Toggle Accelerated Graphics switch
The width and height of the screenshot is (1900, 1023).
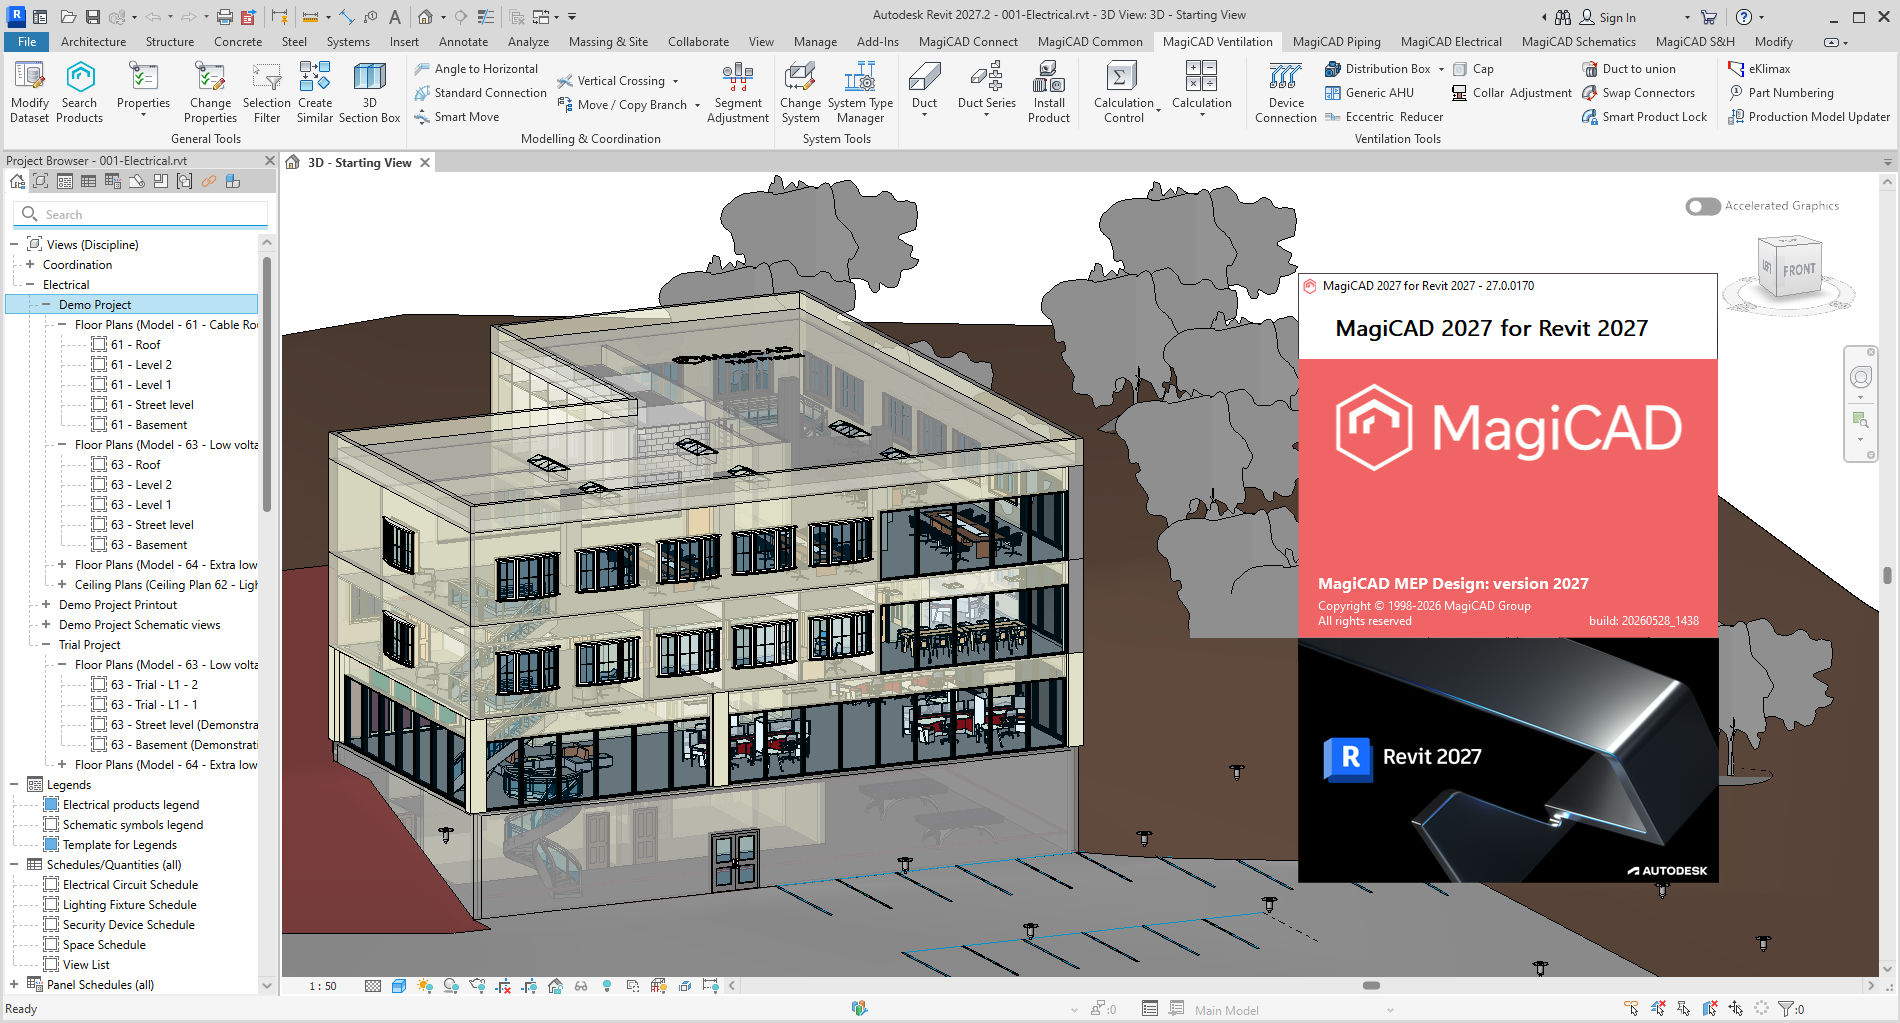point(1702,206)
